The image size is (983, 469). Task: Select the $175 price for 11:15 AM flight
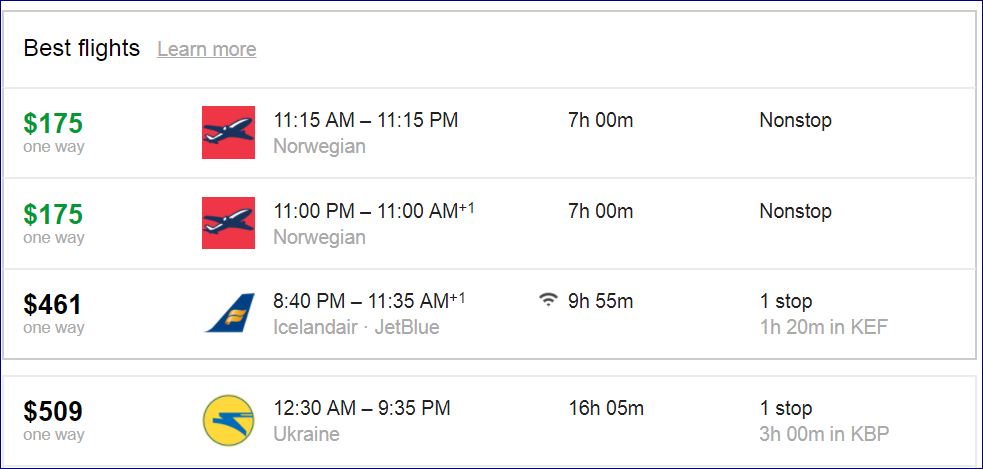(53, 123)
